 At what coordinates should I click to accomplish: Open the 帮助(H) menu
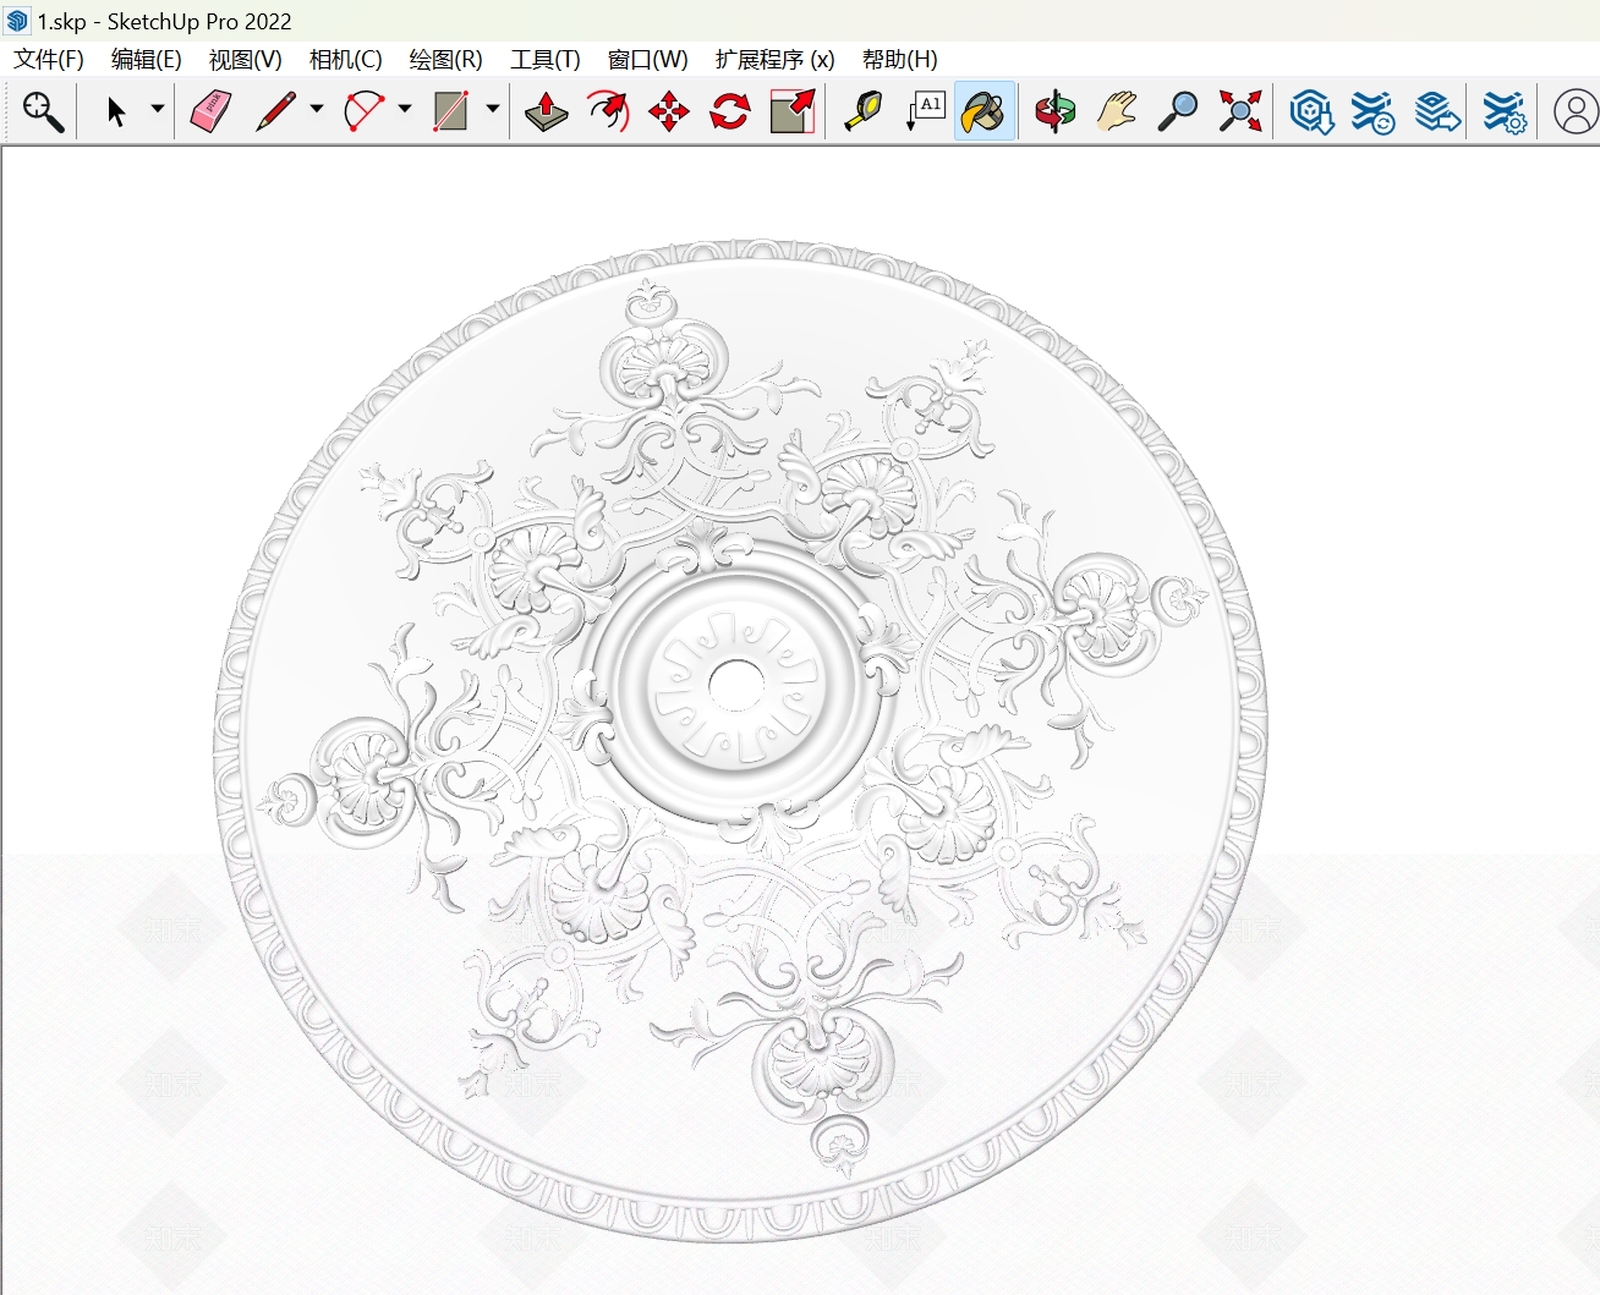tap(899, 59)
